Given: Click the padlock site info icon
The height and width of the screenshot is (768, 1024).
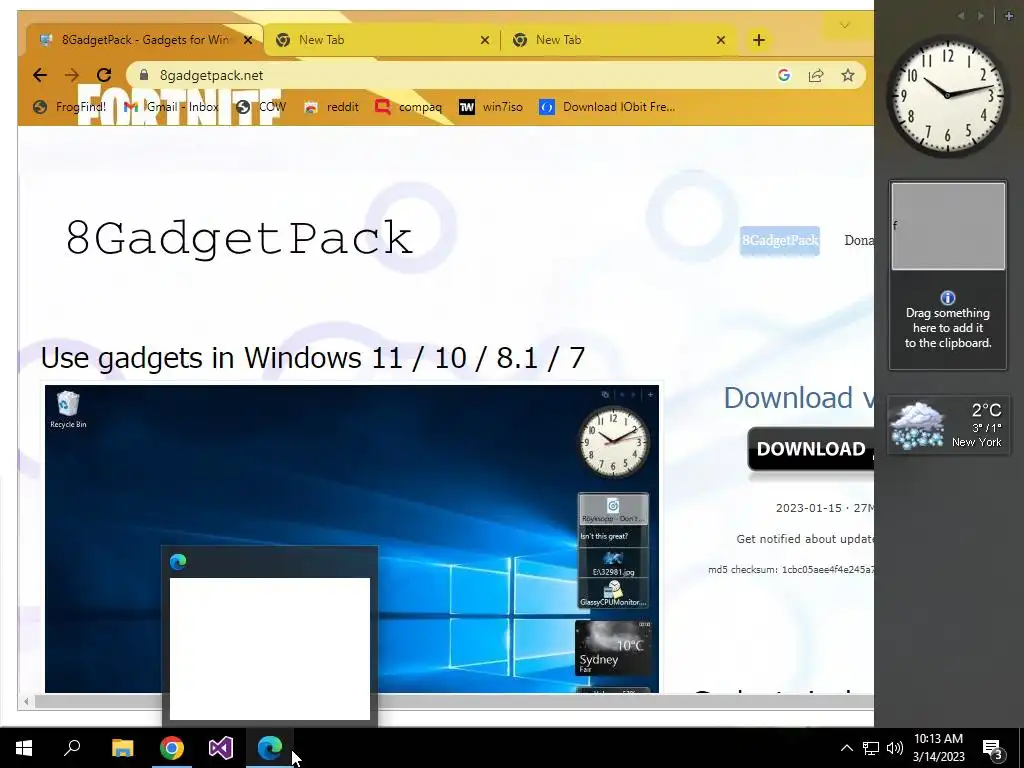Looking at the screenshot, I should click(144, 75).
